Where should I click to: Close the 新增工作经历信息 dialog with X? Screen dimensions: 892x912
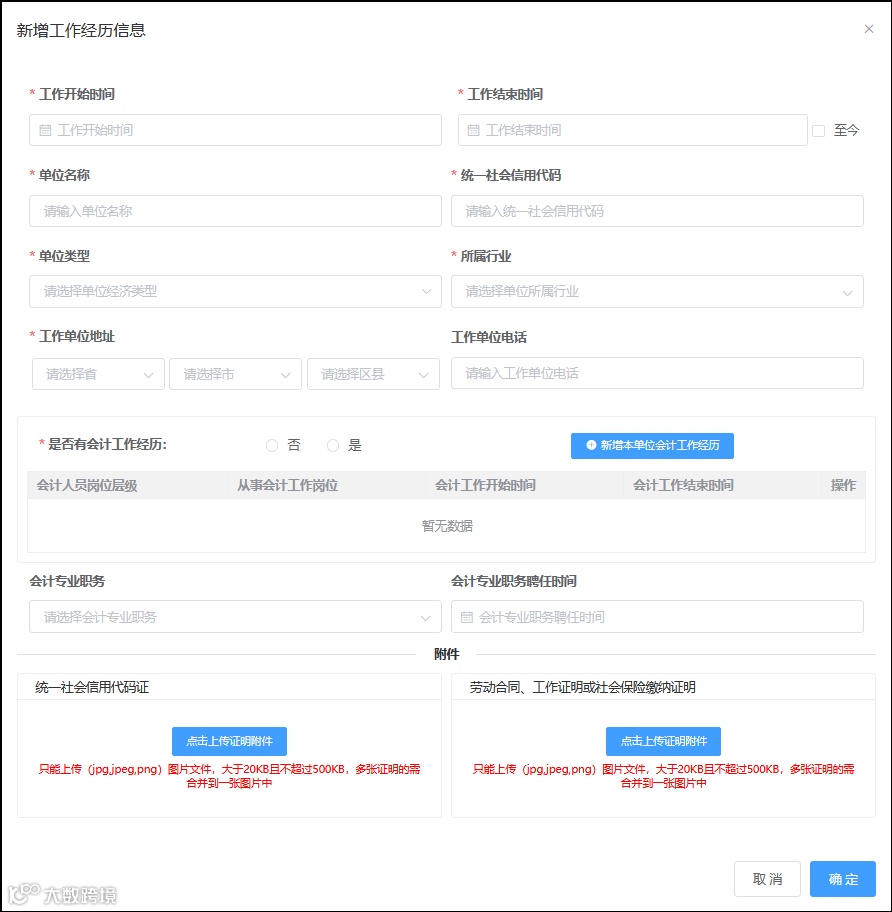coord(869,29)
